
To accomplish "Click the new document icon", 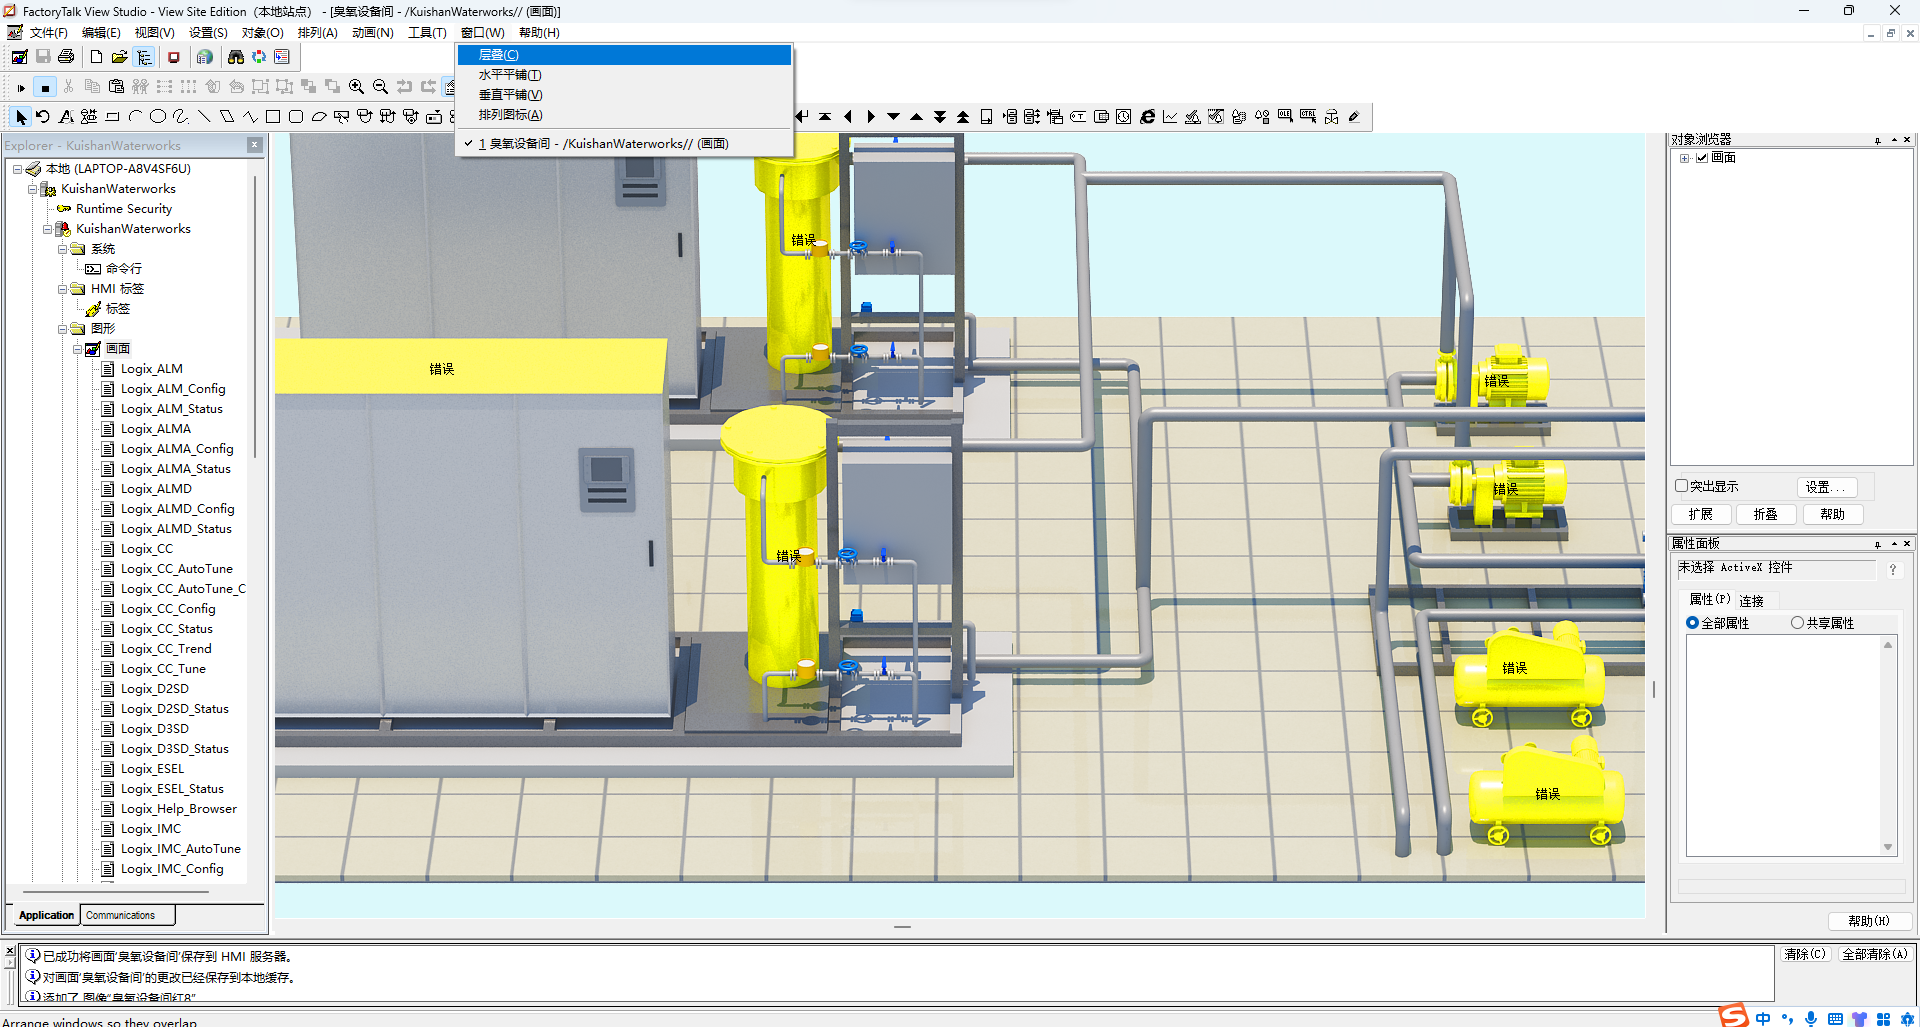I will [96, 57].
